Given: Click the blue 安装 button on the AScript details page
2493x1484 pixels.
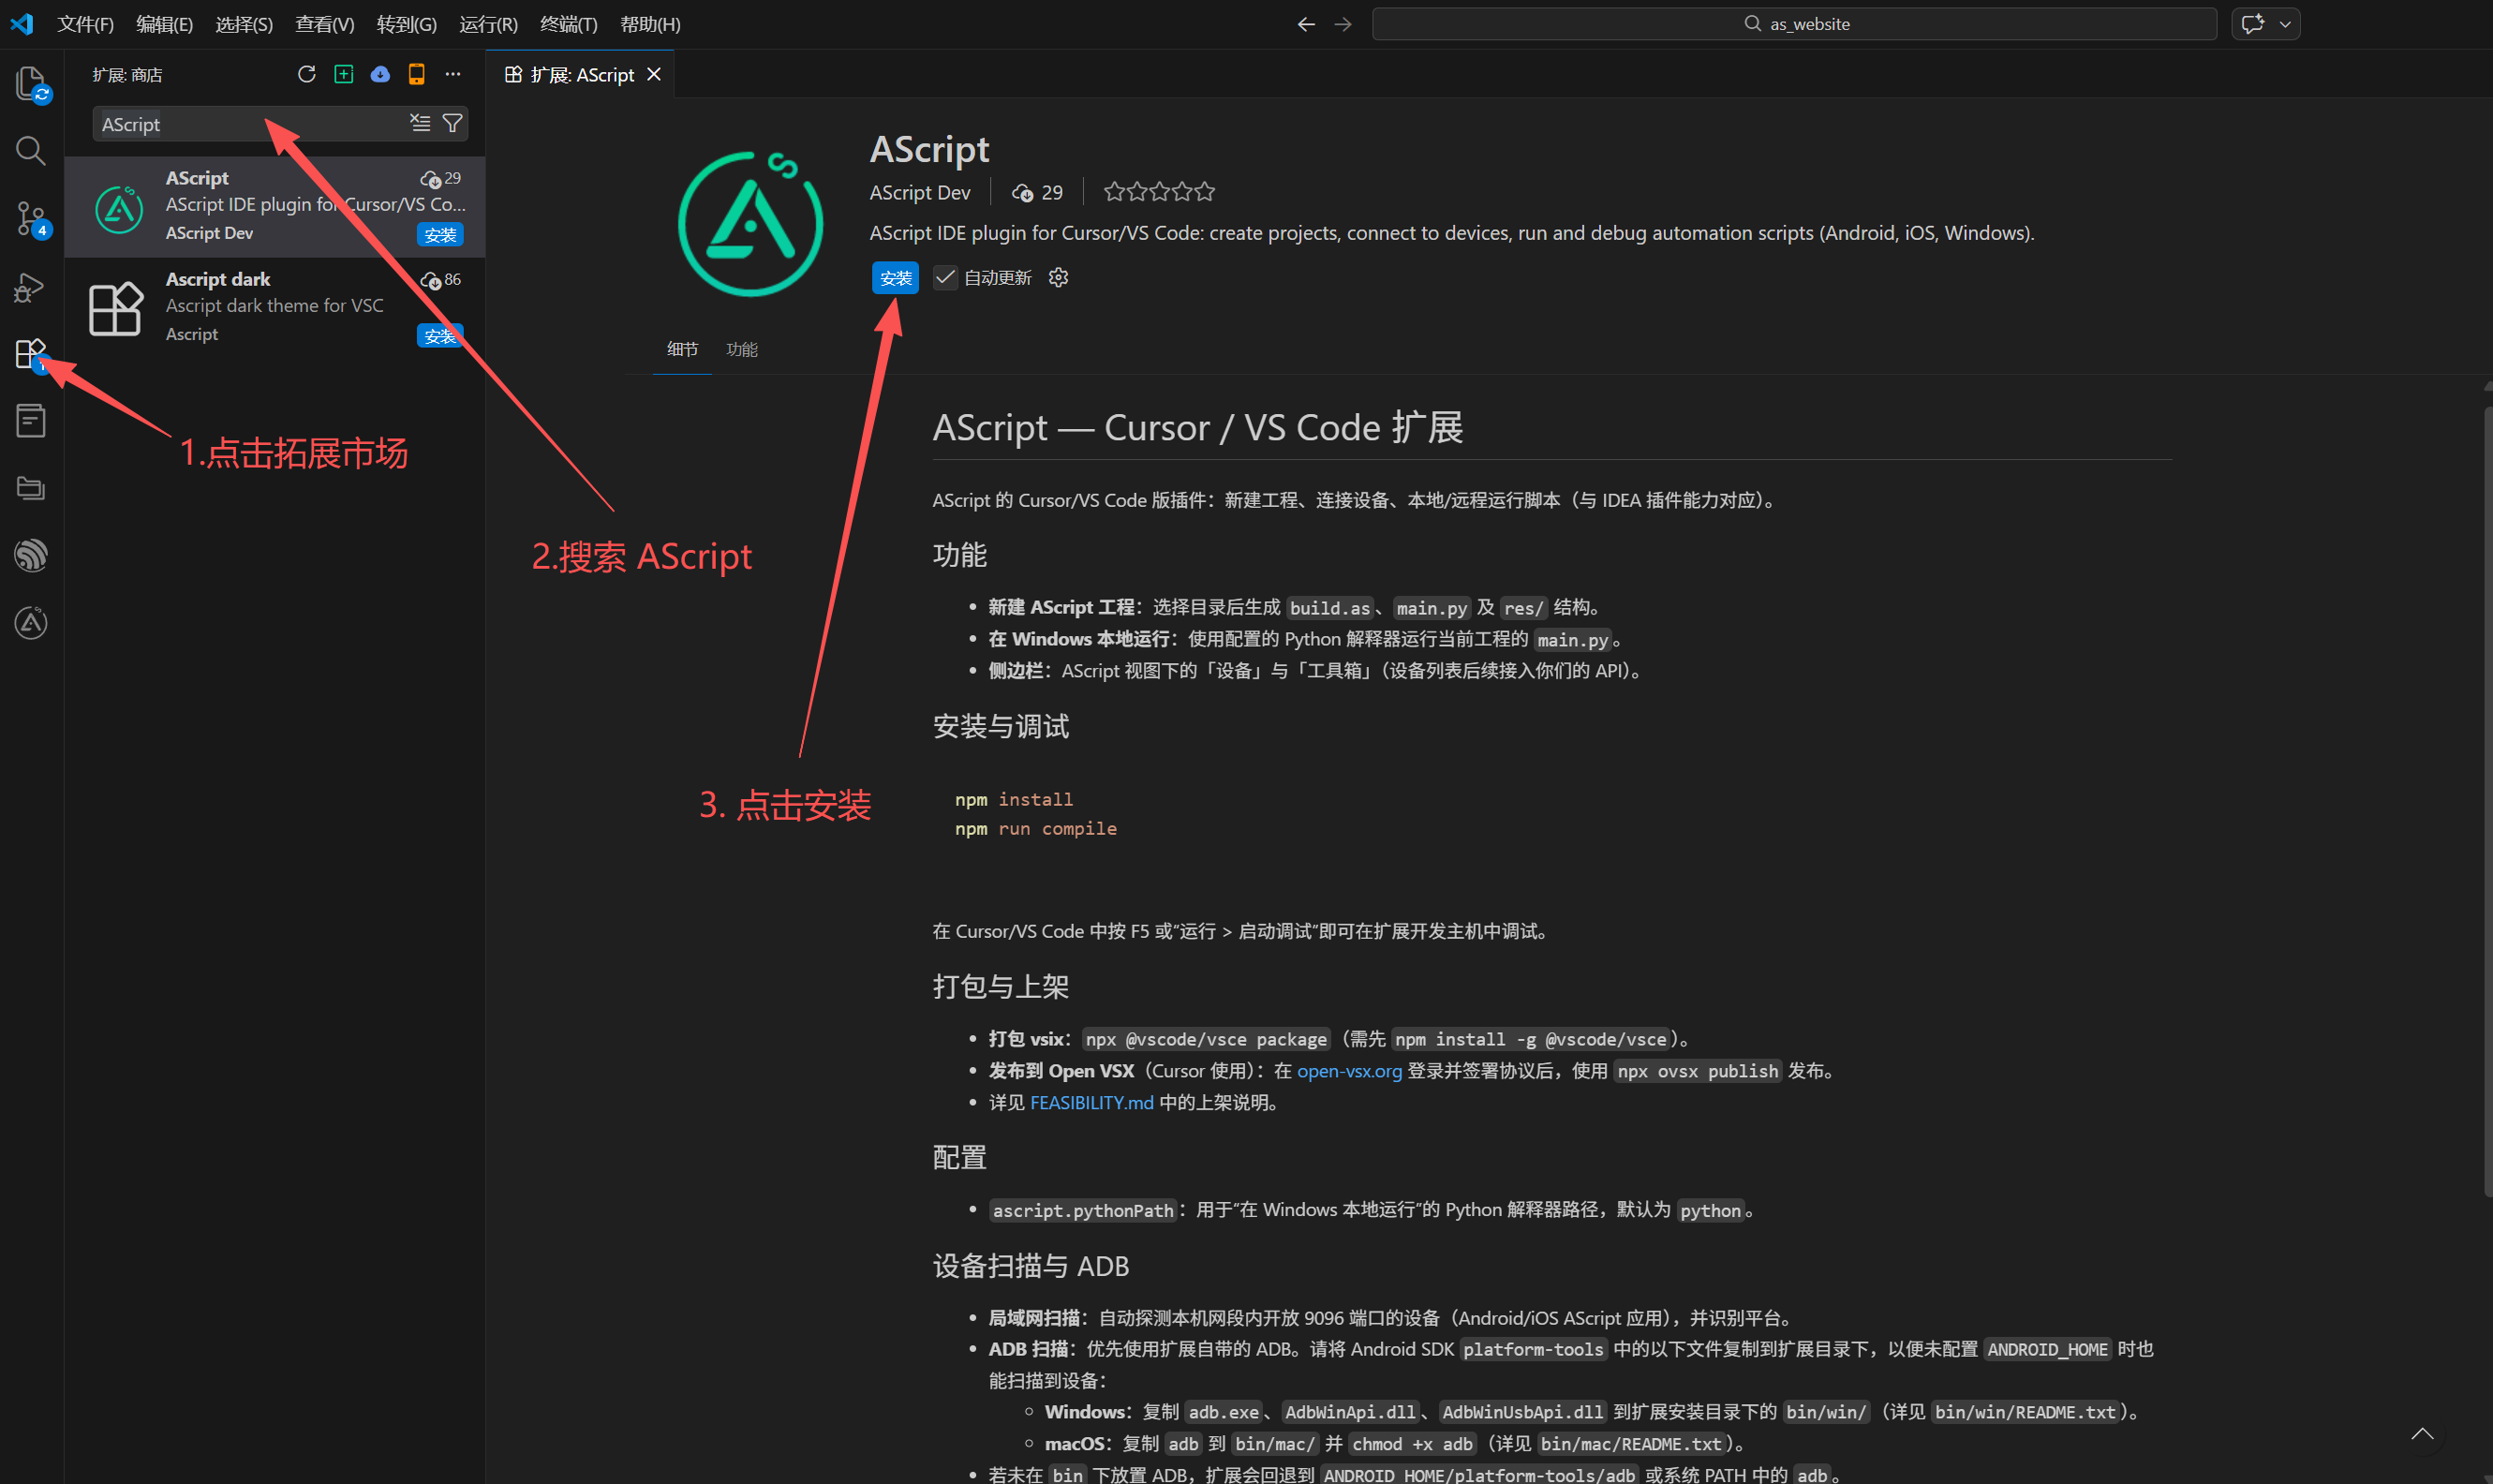Looking at the screenshot, I should click(x=895, y=278).
